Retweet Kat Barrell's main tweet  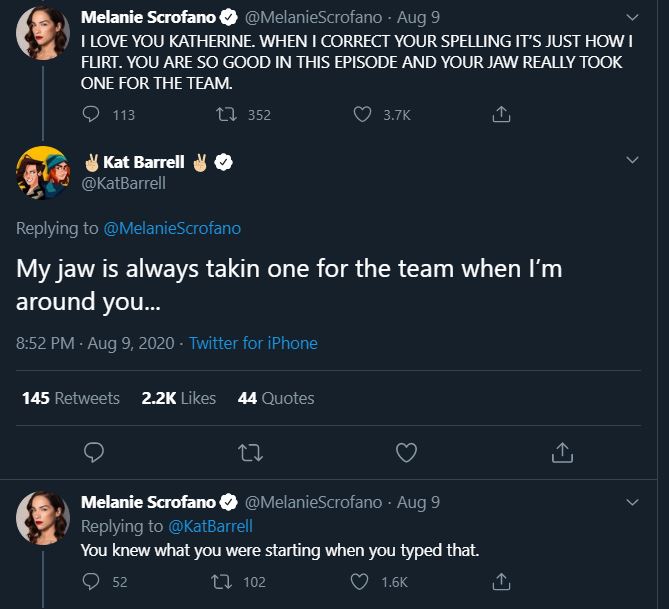pyautogui.click(x=249, y=453)
